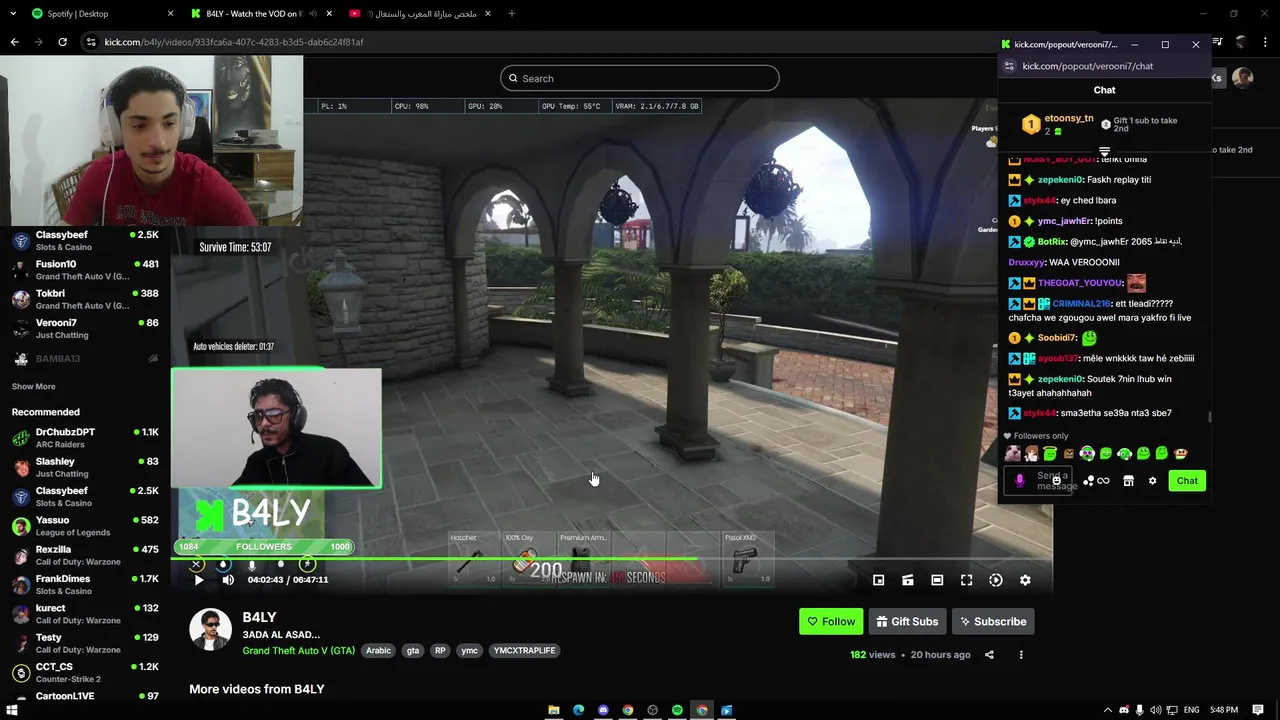Open chat settings gear in popout
Screen dimensions: 1280x720
coord(1152,481)
